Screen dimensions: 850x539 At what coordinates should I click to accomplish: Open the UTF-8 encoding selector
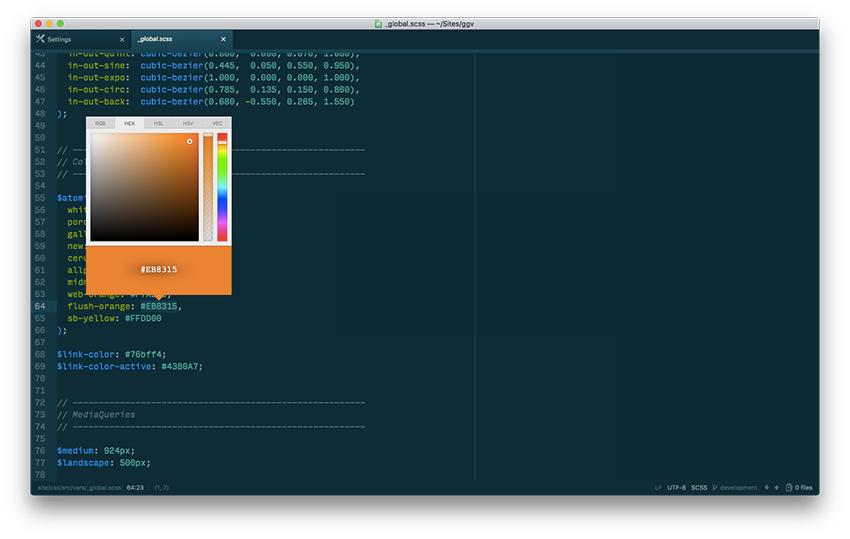(677, 488)
